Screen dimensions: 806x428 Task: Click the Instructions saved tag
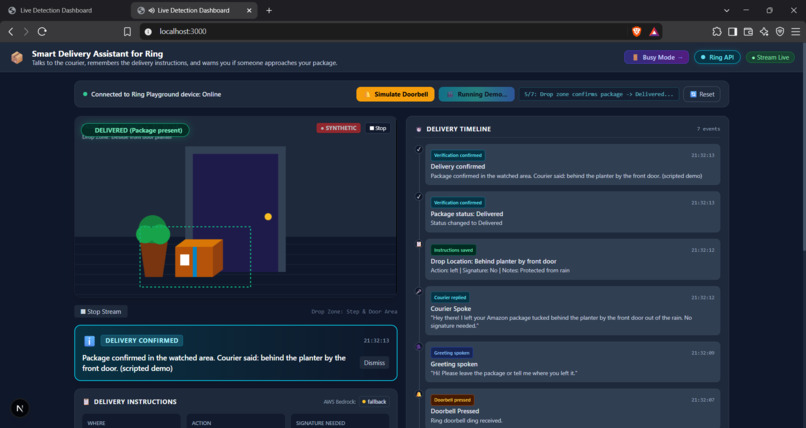coord(453,250)
